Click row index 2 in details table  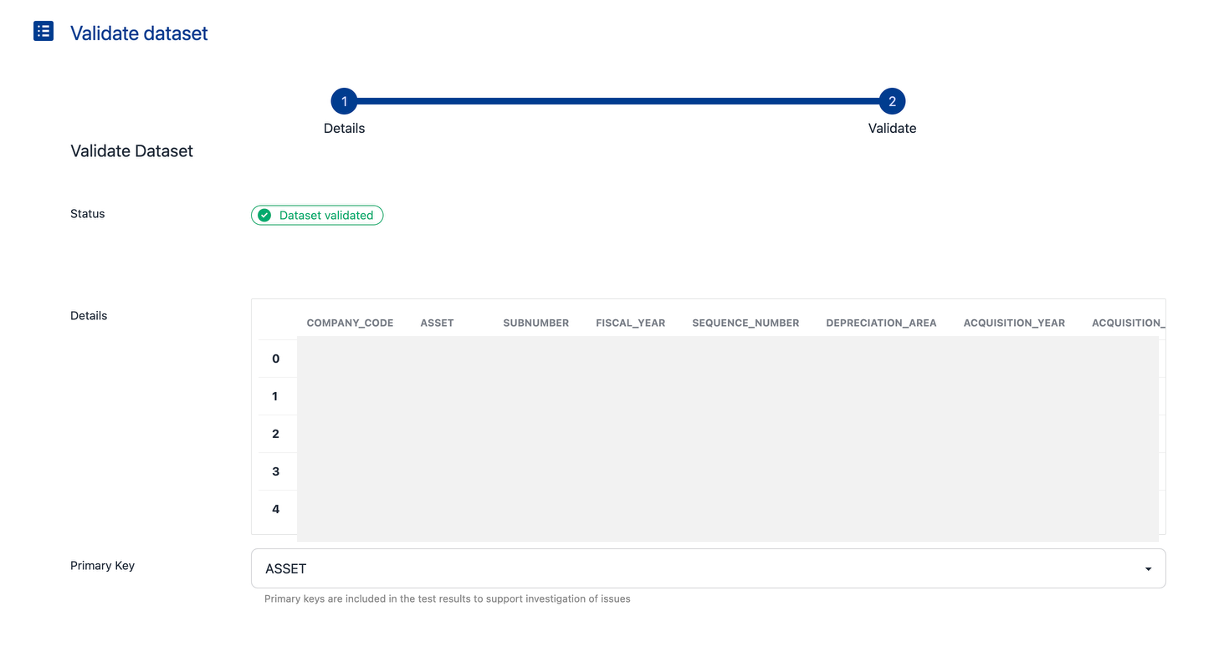tap(276, 434)
